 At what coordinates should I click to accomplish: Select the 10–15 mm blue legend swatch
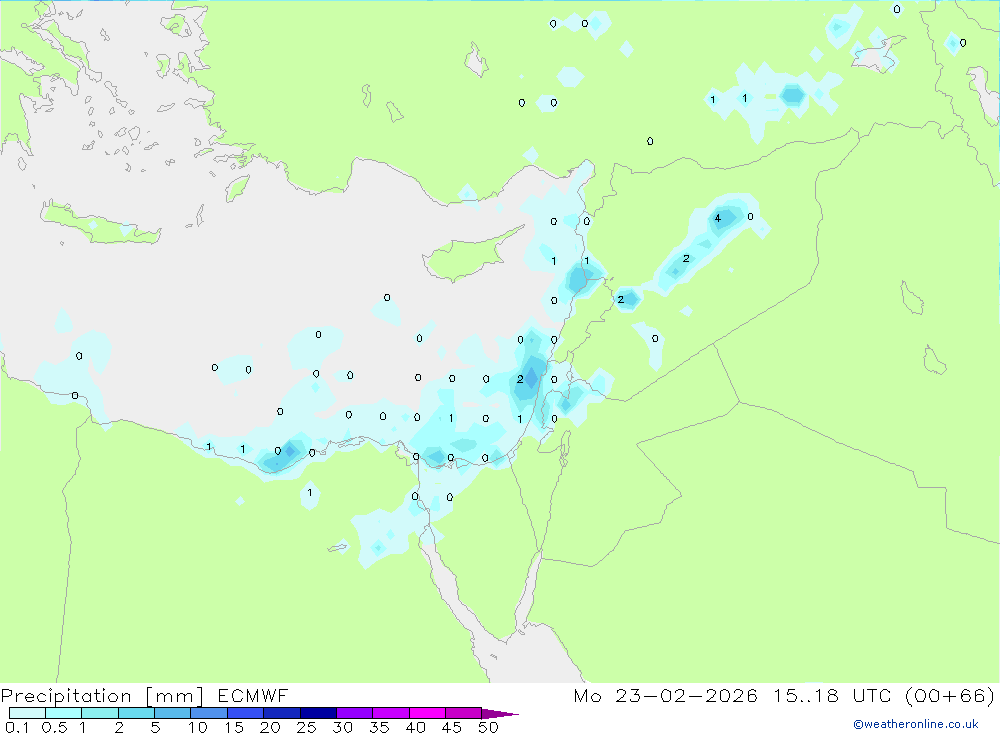pyautogui.click(x=209, y=713)
